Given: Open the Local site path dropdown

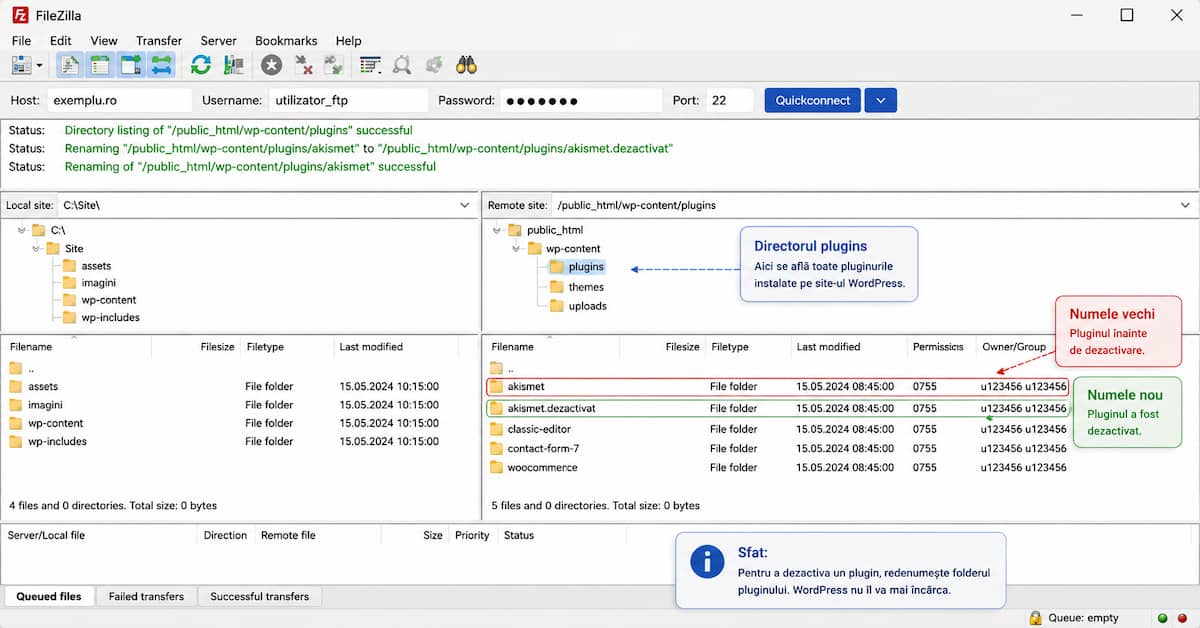Looking at the screenshot, I should click(x=464, y=205).
